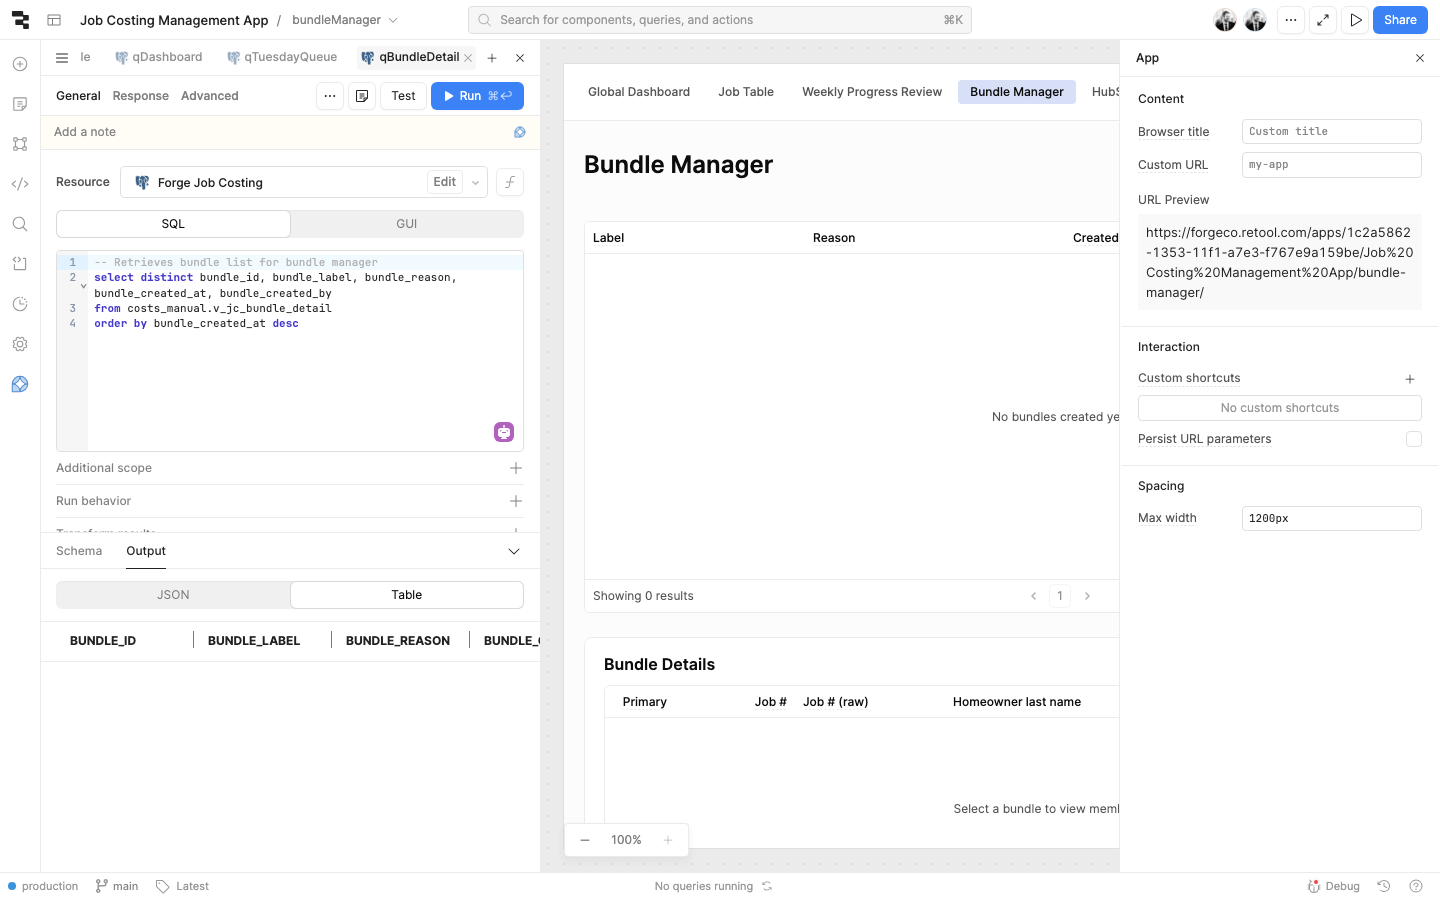Image resolution: width=1440 pixels, height=900 pixels.
Task: Open the settings gear in left sidebar
Action: point(20,344)
